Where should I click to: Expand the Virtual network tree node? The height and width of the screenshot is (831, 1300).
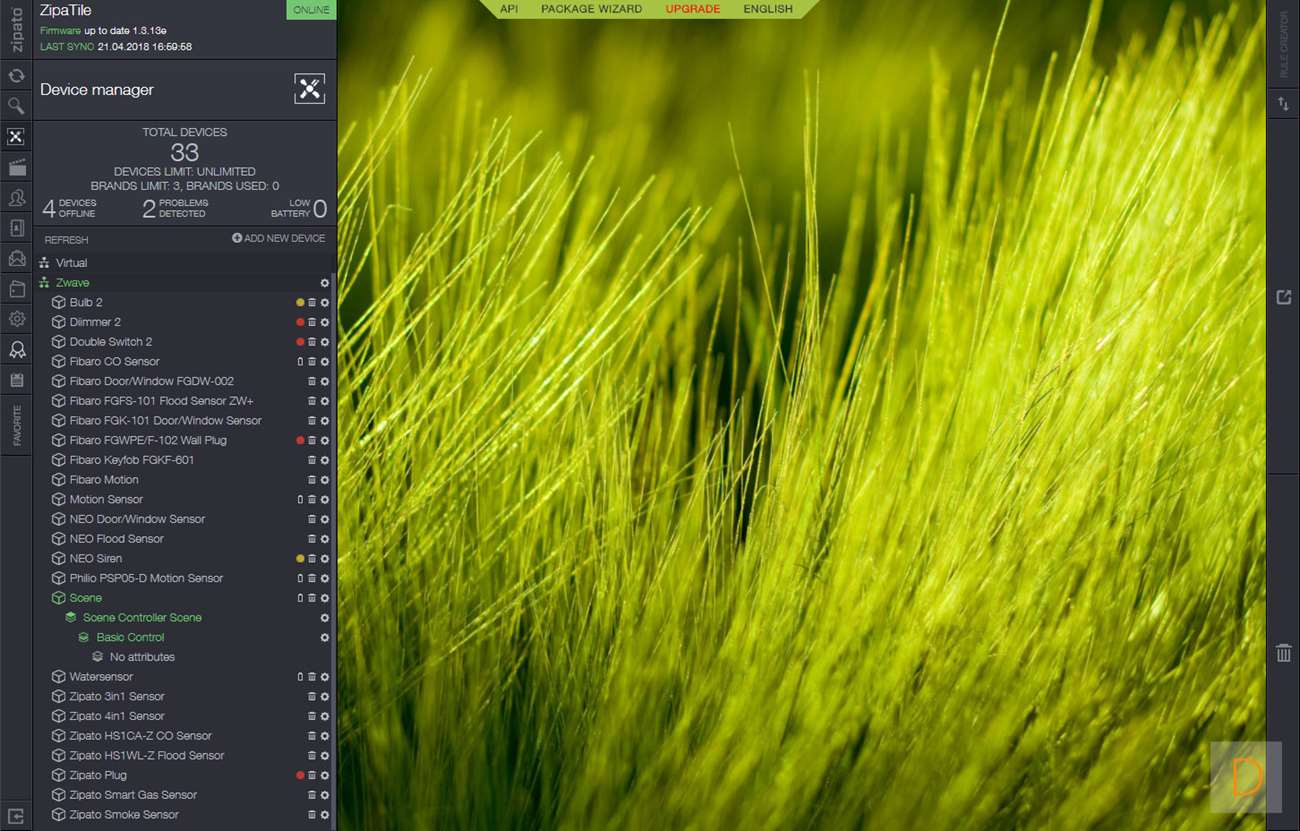click(x=71, y=263)
